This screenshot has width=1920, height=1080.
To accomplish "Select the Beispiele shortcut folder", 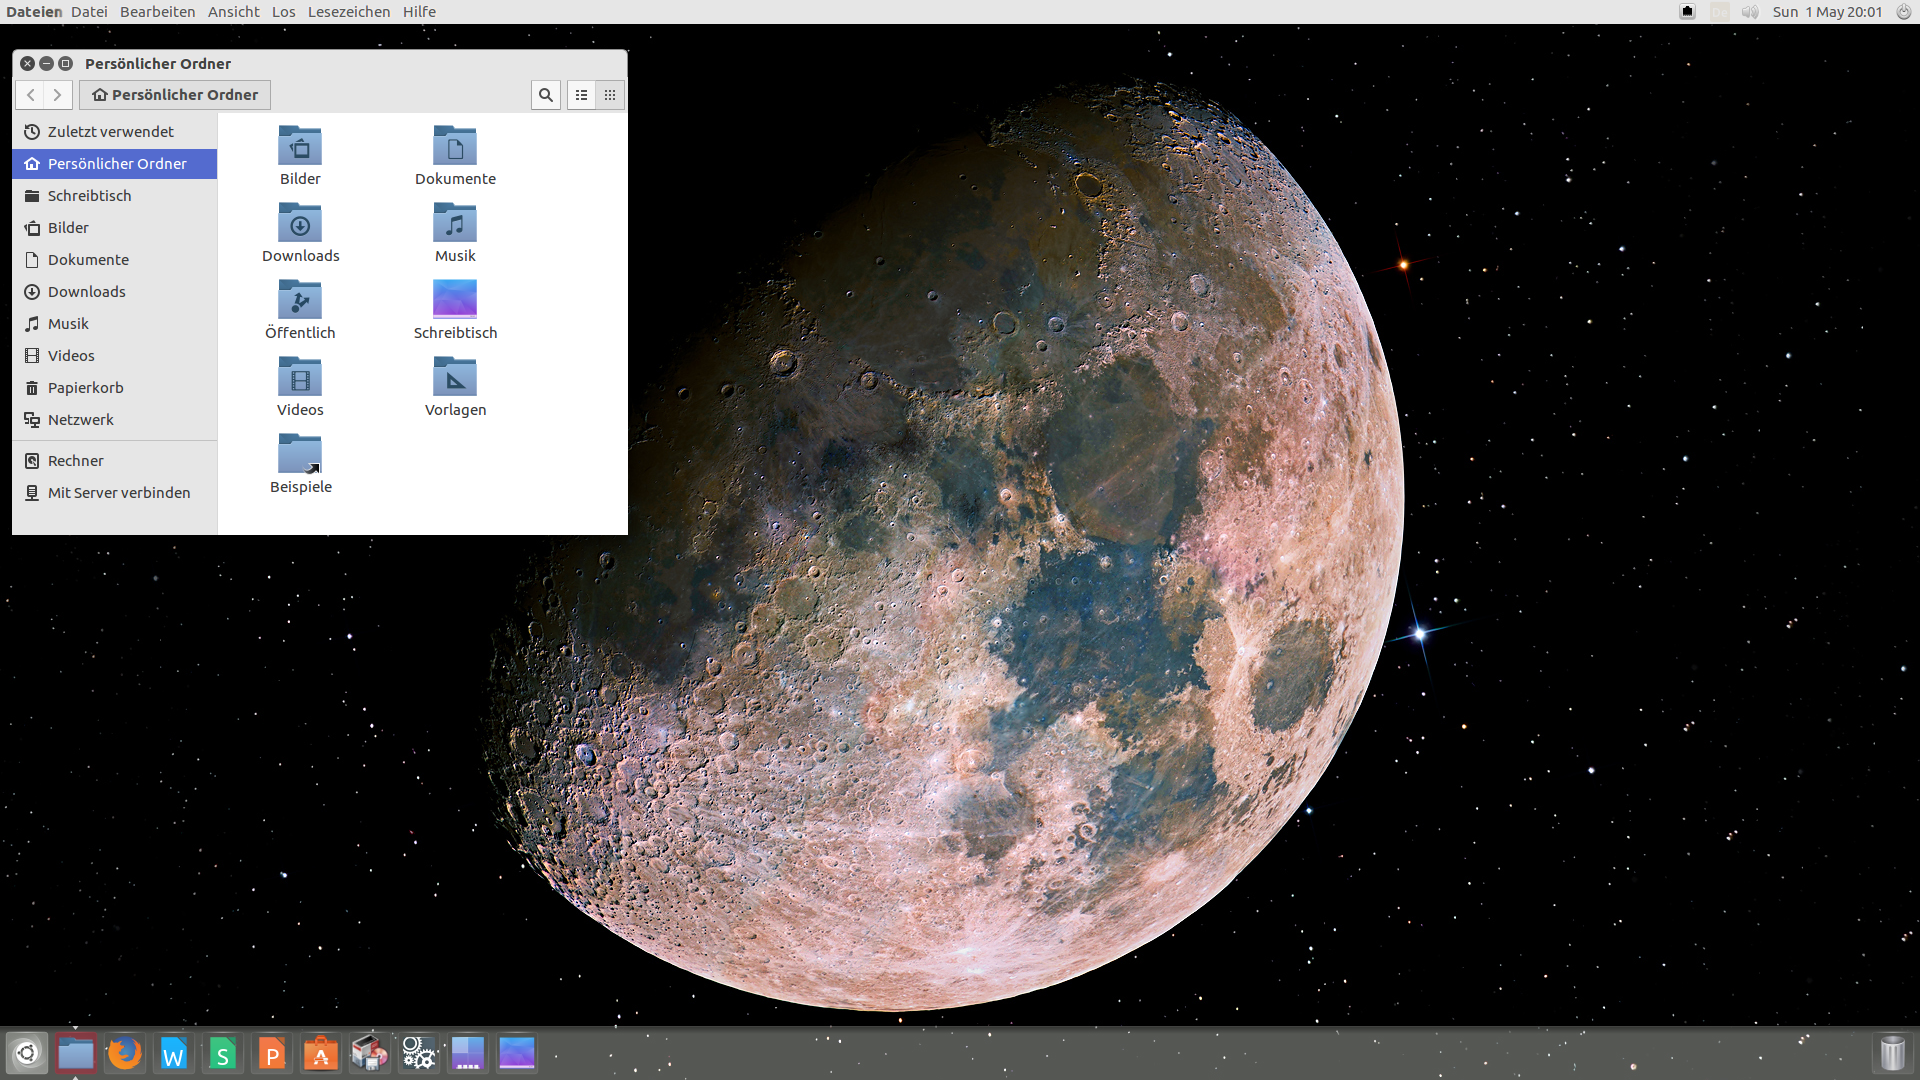I will coord(300,455).
